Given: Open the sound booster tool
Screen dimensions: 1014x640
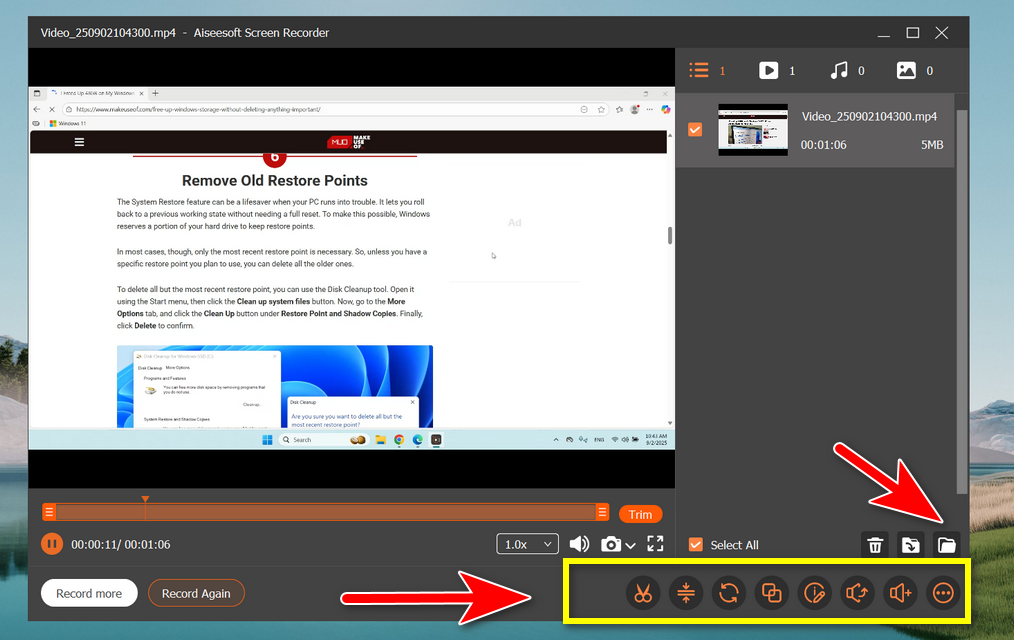Looking at the screenshot, I should pyautogui.click(x=900, y=593).
